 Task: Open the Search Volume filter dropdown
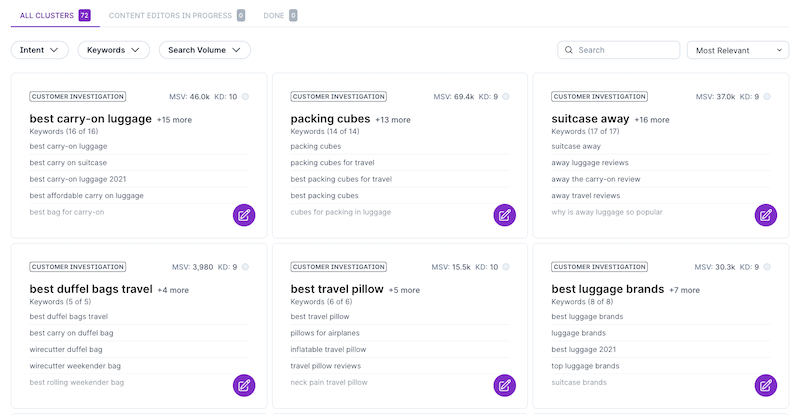pos(205,50)
